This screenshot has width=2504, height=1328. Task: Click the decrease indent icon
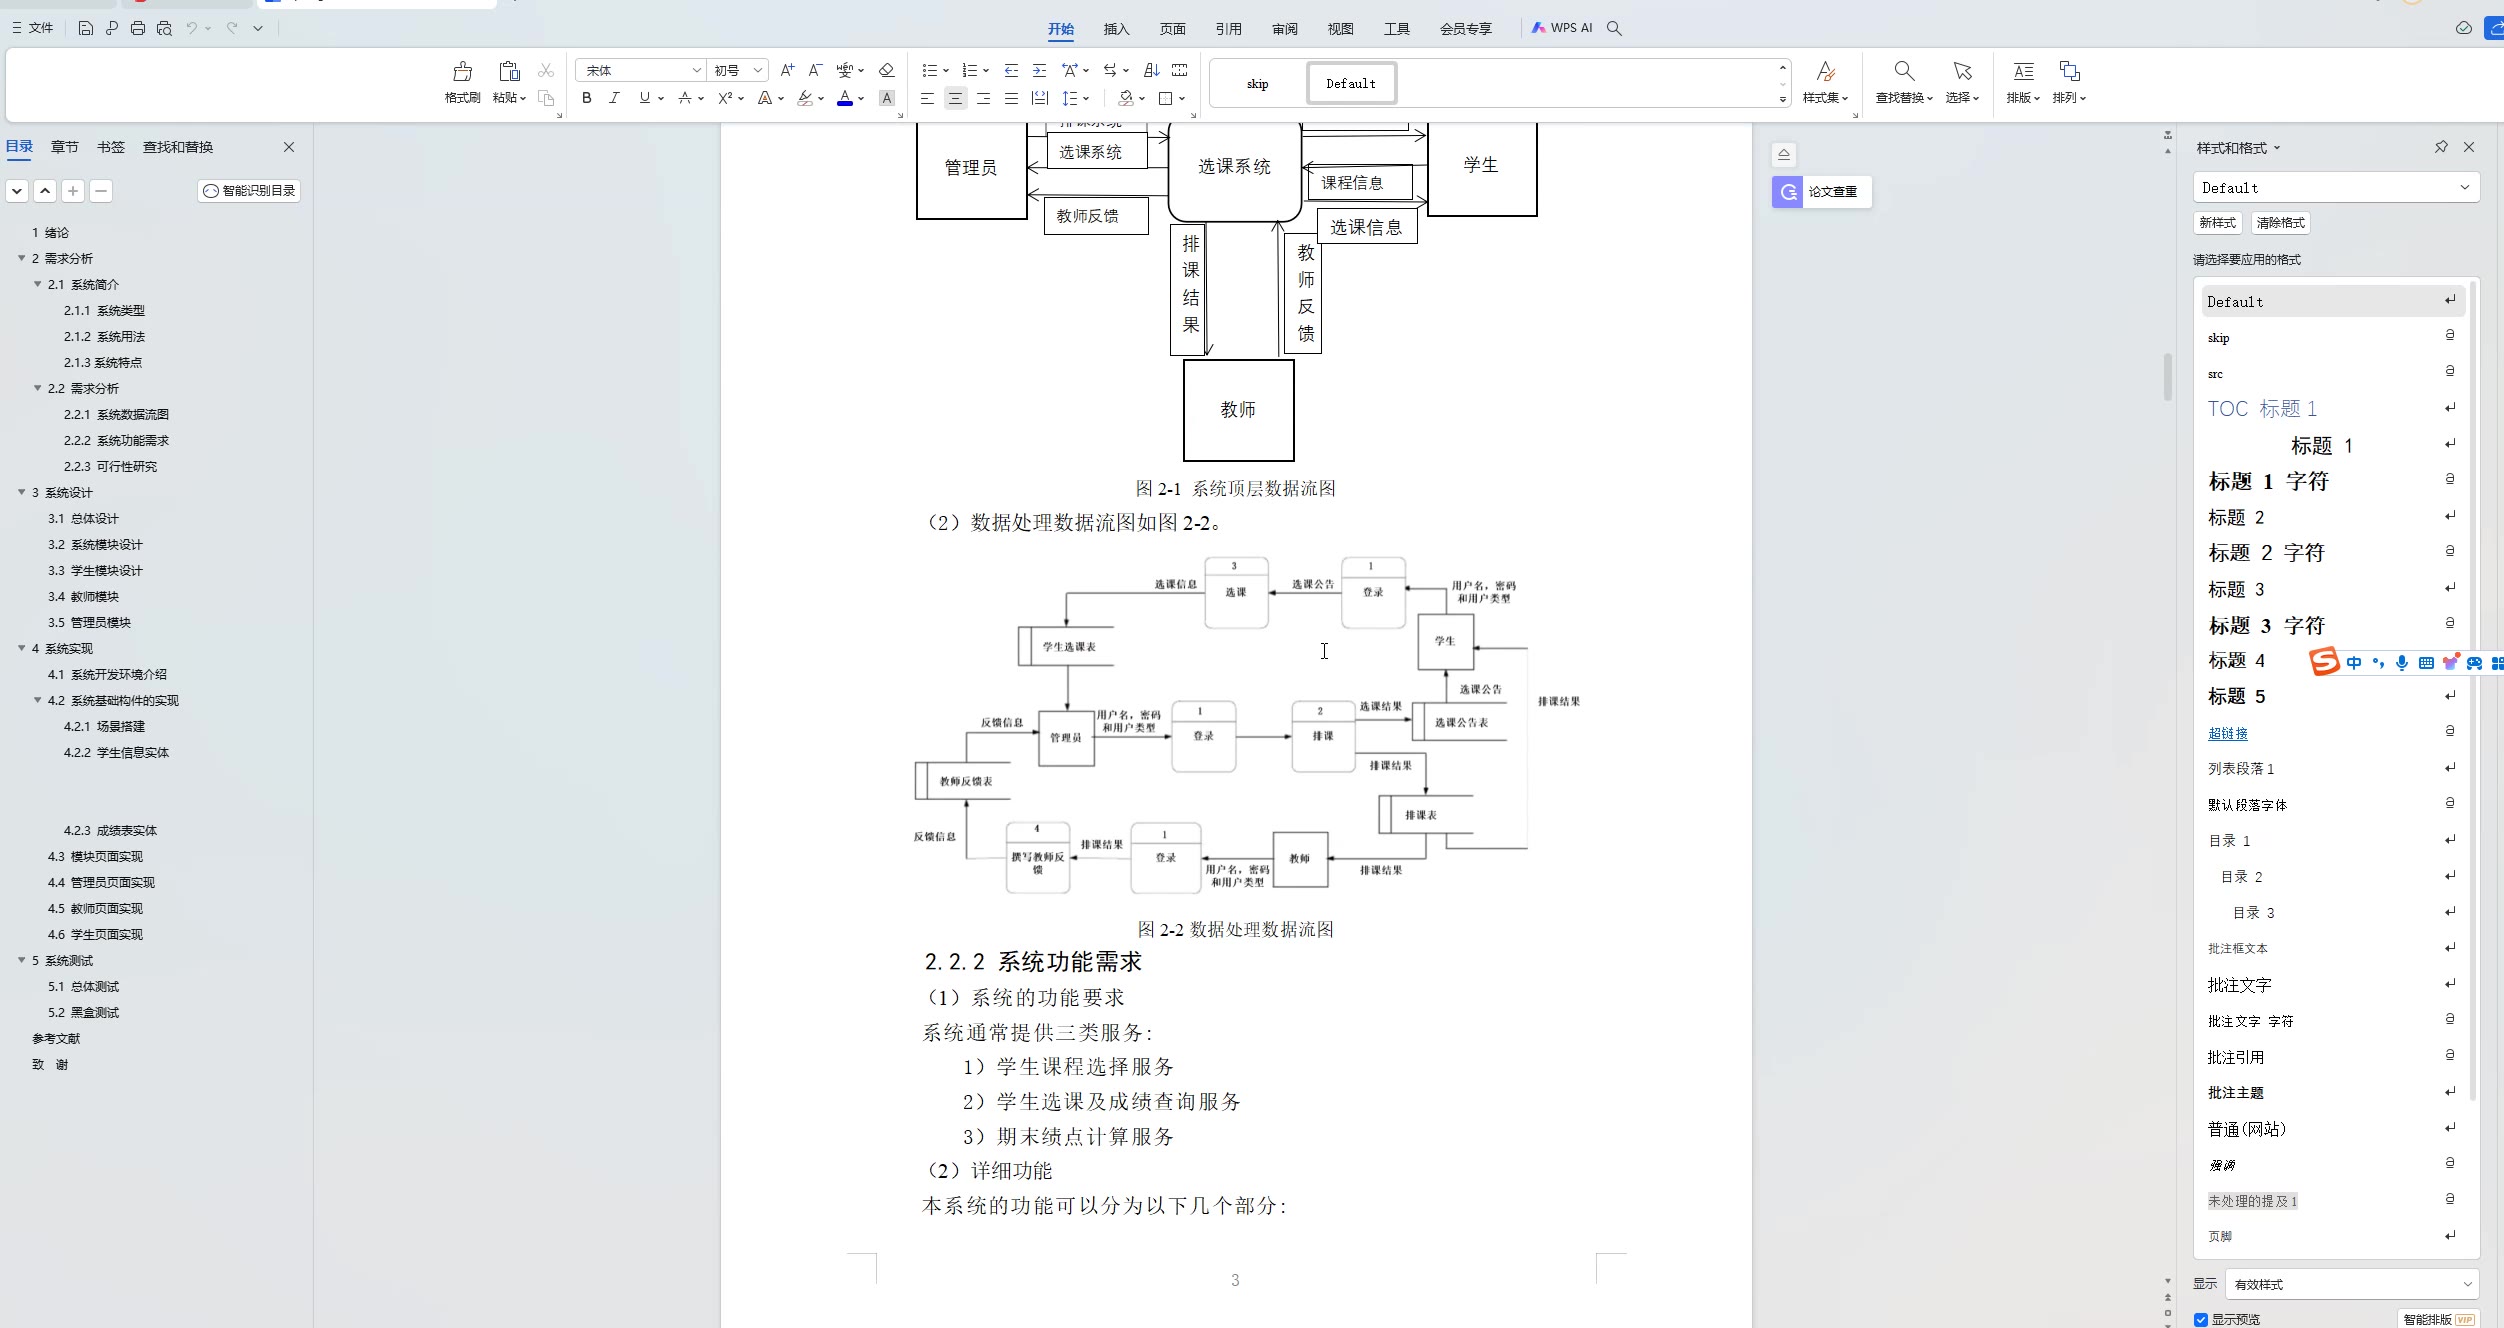tap(1011, 70)
